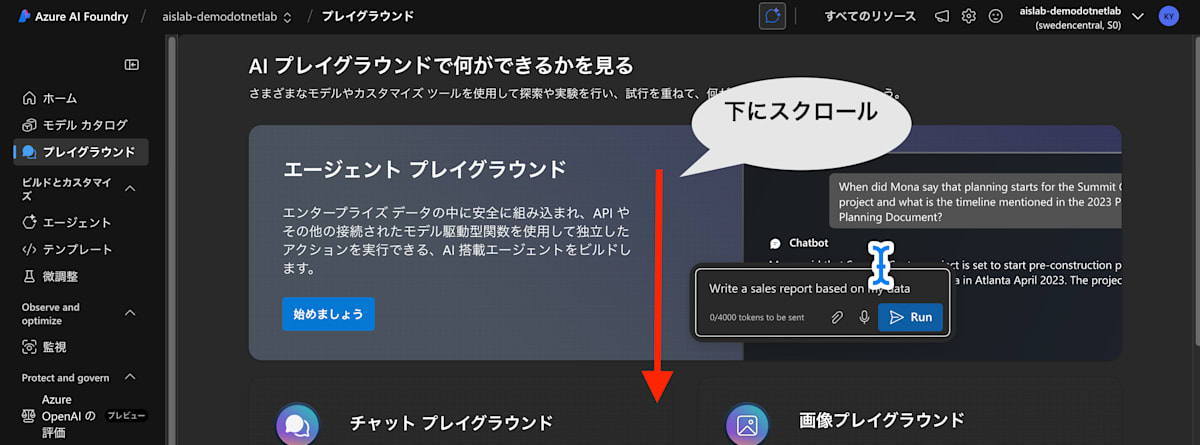Viewport: 1200px width, 445px height.
Task: Click the template code icon in sidebar
Action: click(29, 249)
